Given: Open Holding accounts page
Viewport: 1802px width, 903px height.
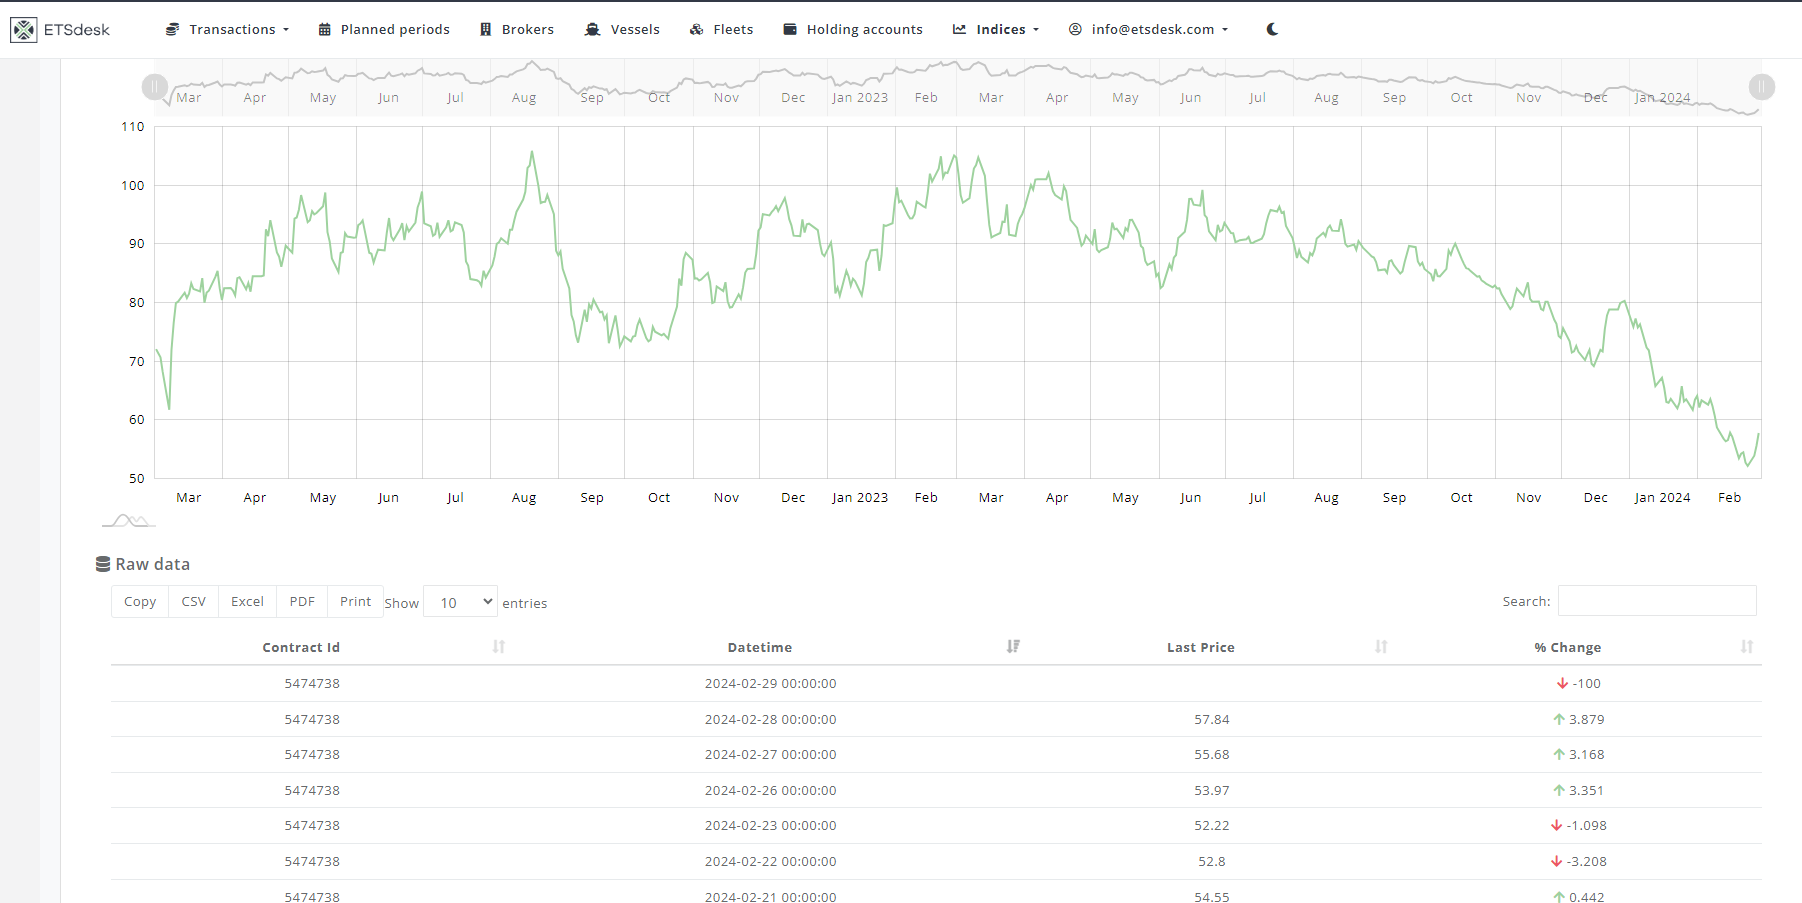Looking at the screenshot, I should click(853, 29).
